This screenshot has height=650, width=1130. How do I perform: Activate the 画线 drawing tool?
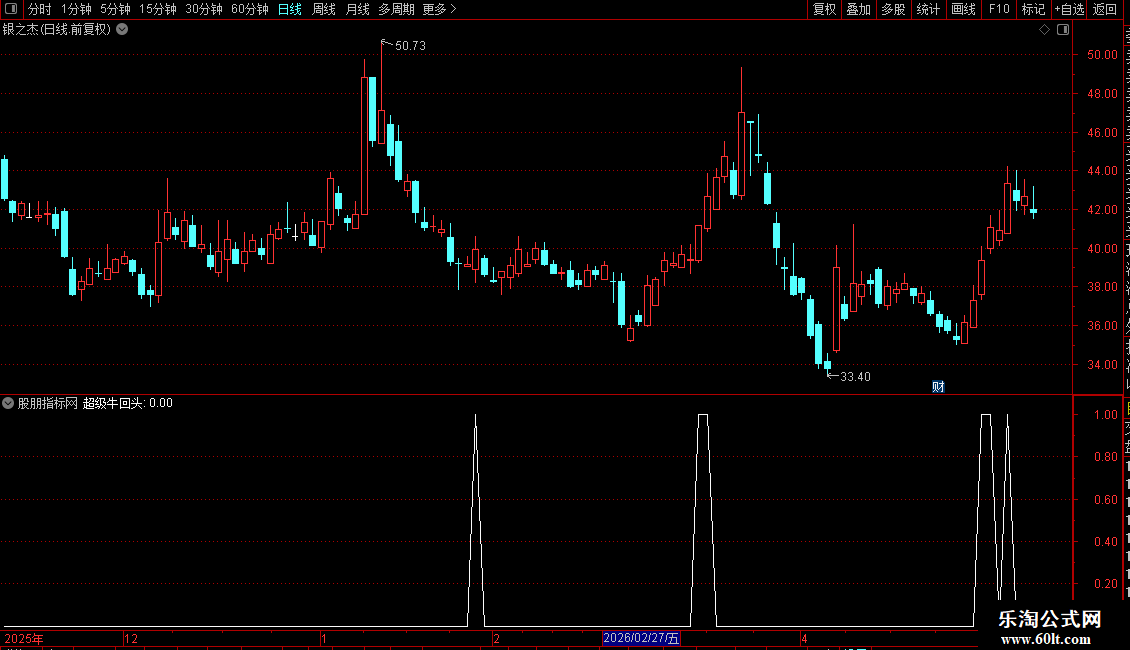(x=963, y=9)
